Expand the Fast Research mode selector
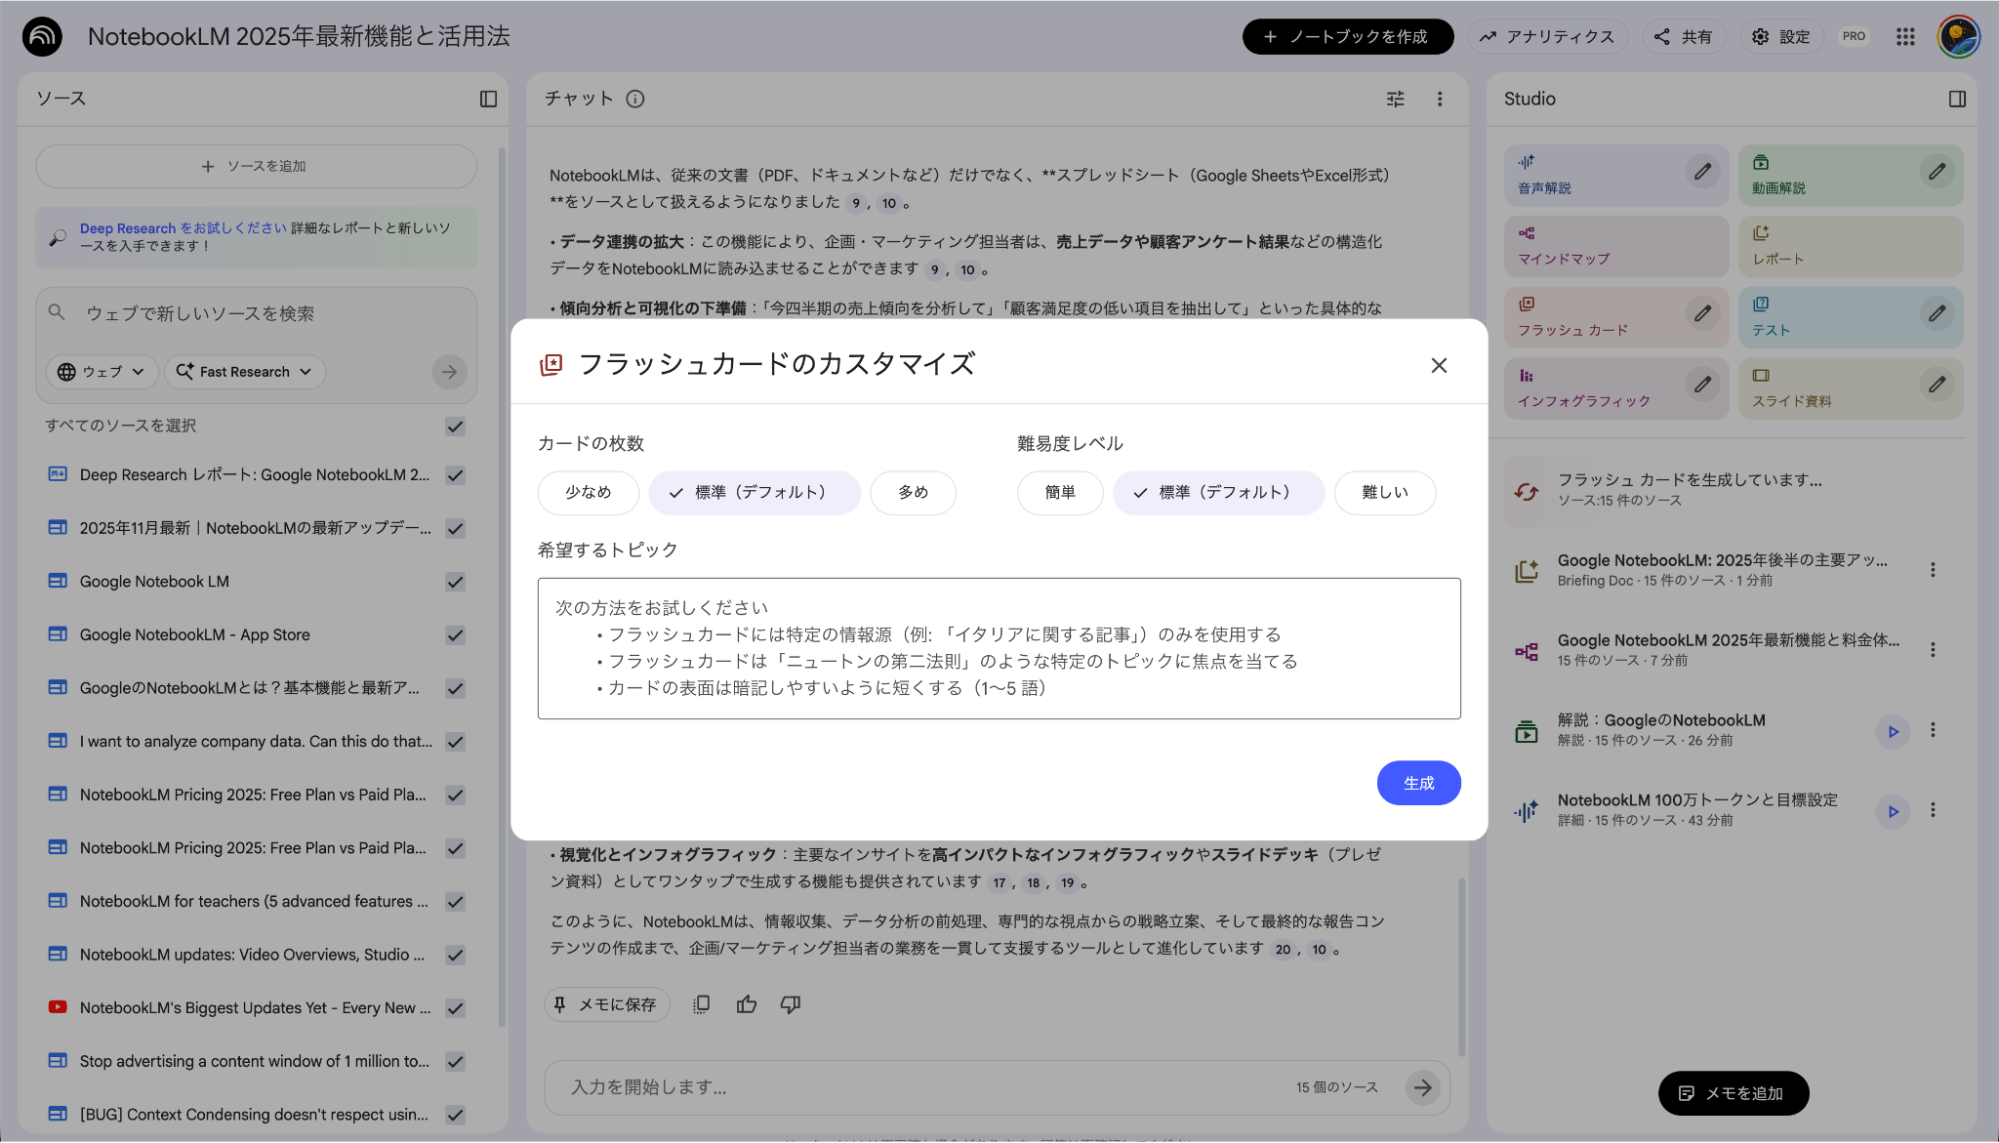Image resolution: width=1999 pixels, height=1143 pixels. point(244,371)
